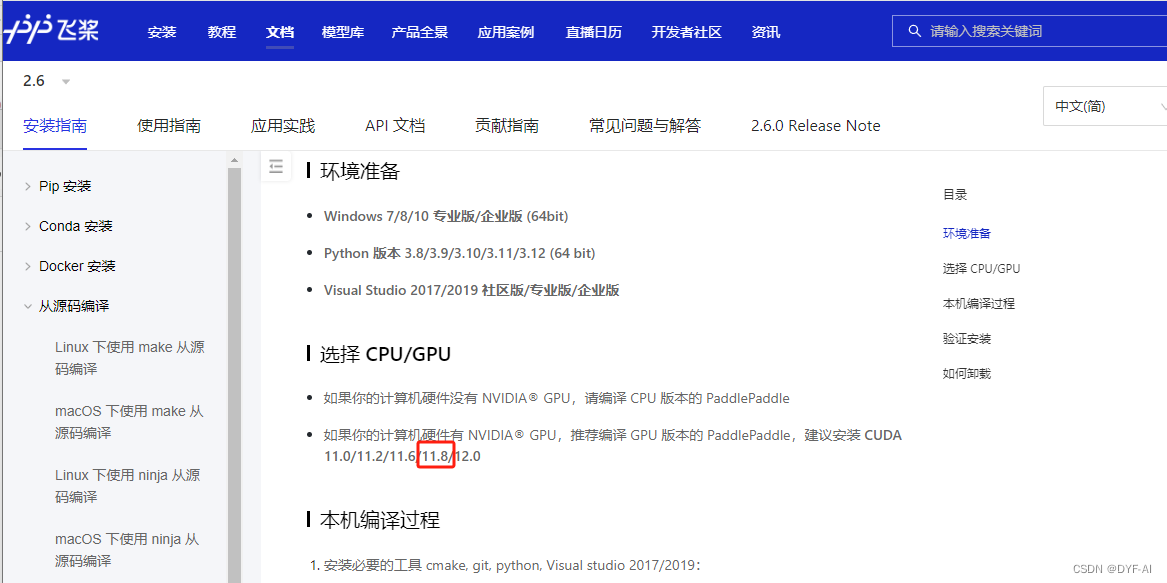
Task: Jump to 验证安装 in table of contents
Action: [967, 339]
